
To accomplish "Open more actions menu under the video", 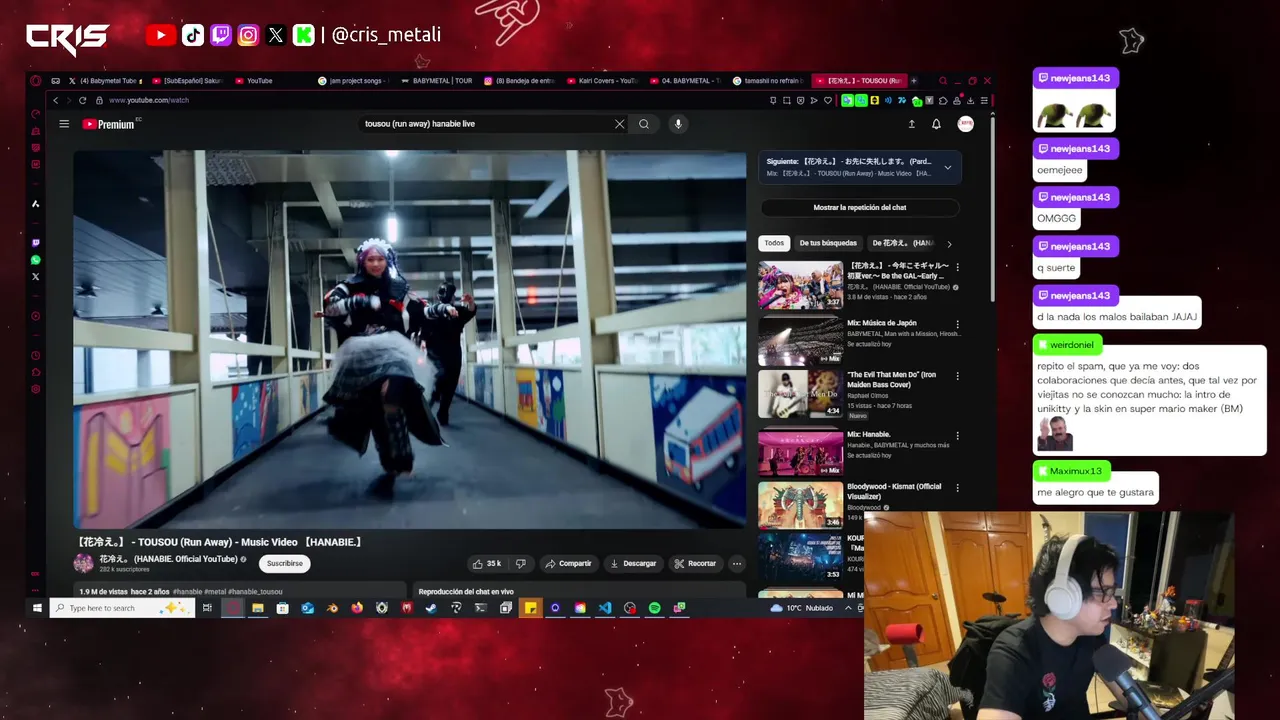I will click(x=737, y=563).
